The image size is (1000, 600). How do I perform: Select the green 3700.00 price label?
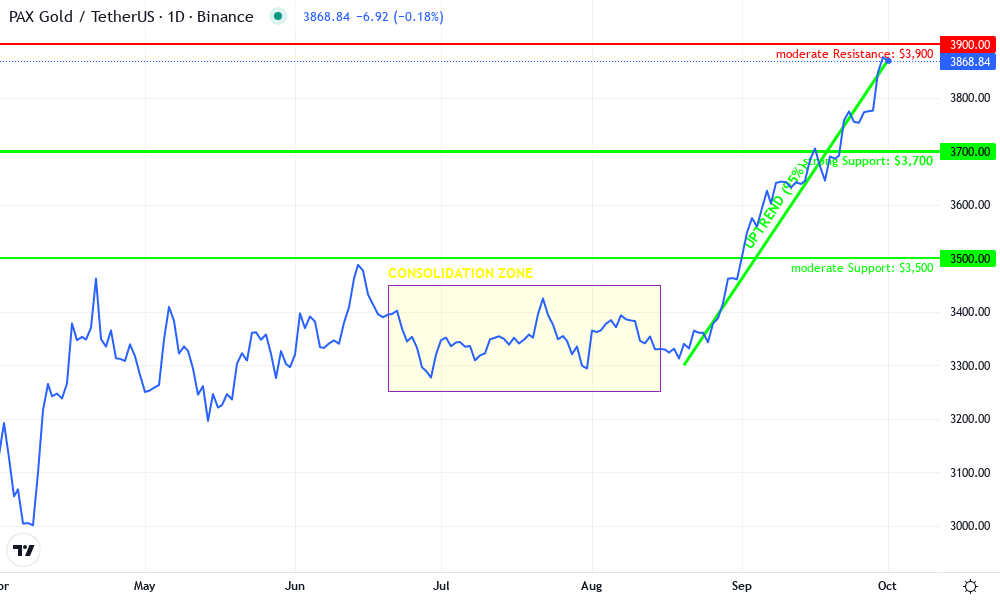tap(968, 152)
